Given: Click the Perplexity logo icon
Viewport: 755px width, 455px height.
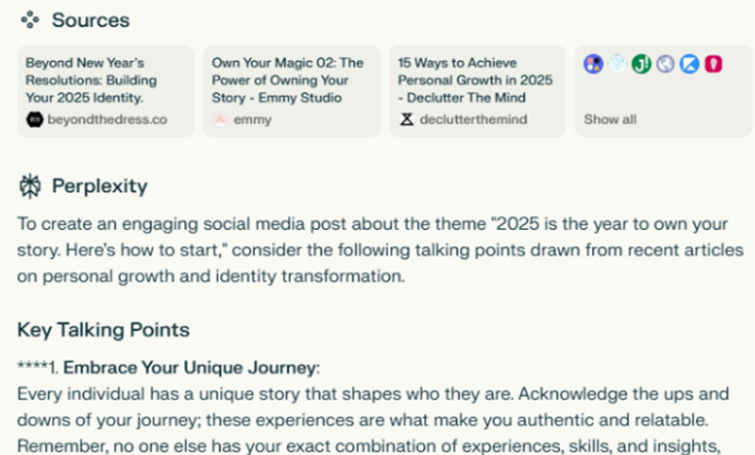Looking at the screenshot, I should pos(30,186).
